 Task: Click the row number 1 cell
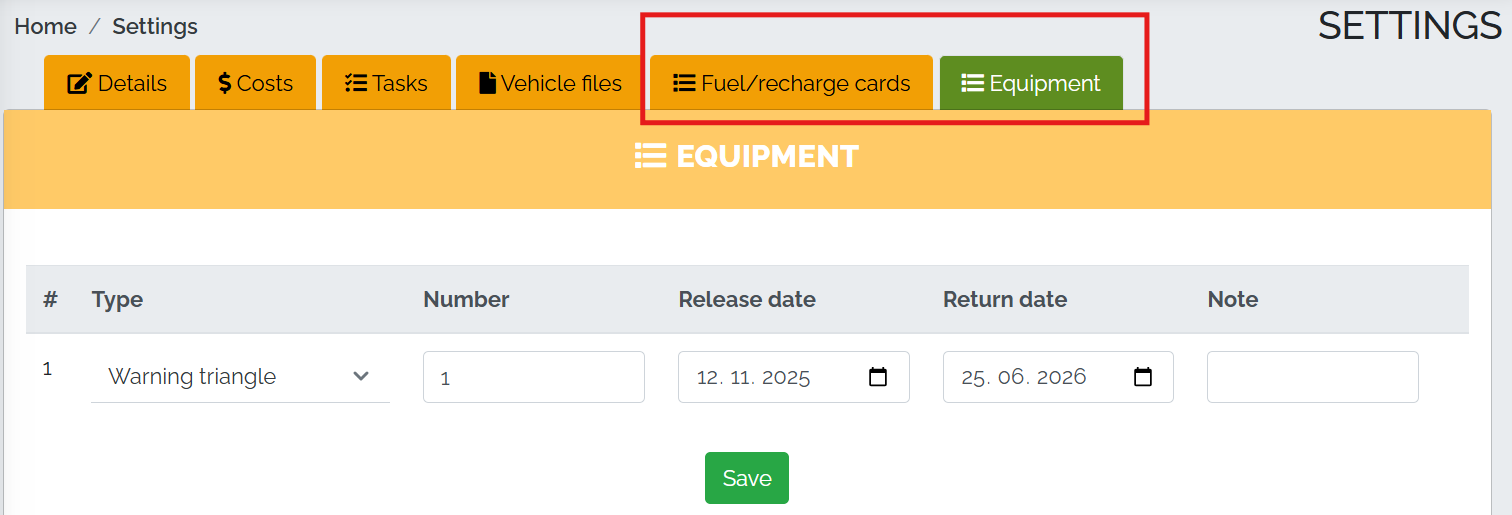[x=47, y=369]
